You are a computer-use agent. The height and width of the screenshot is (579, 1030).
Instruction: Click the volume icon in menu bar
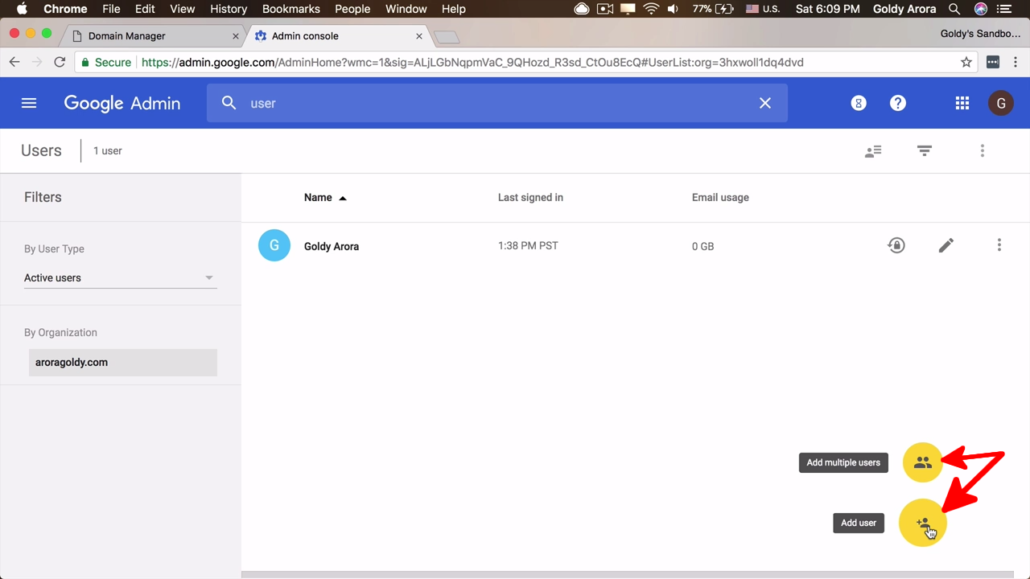click(x=673, y=9)
